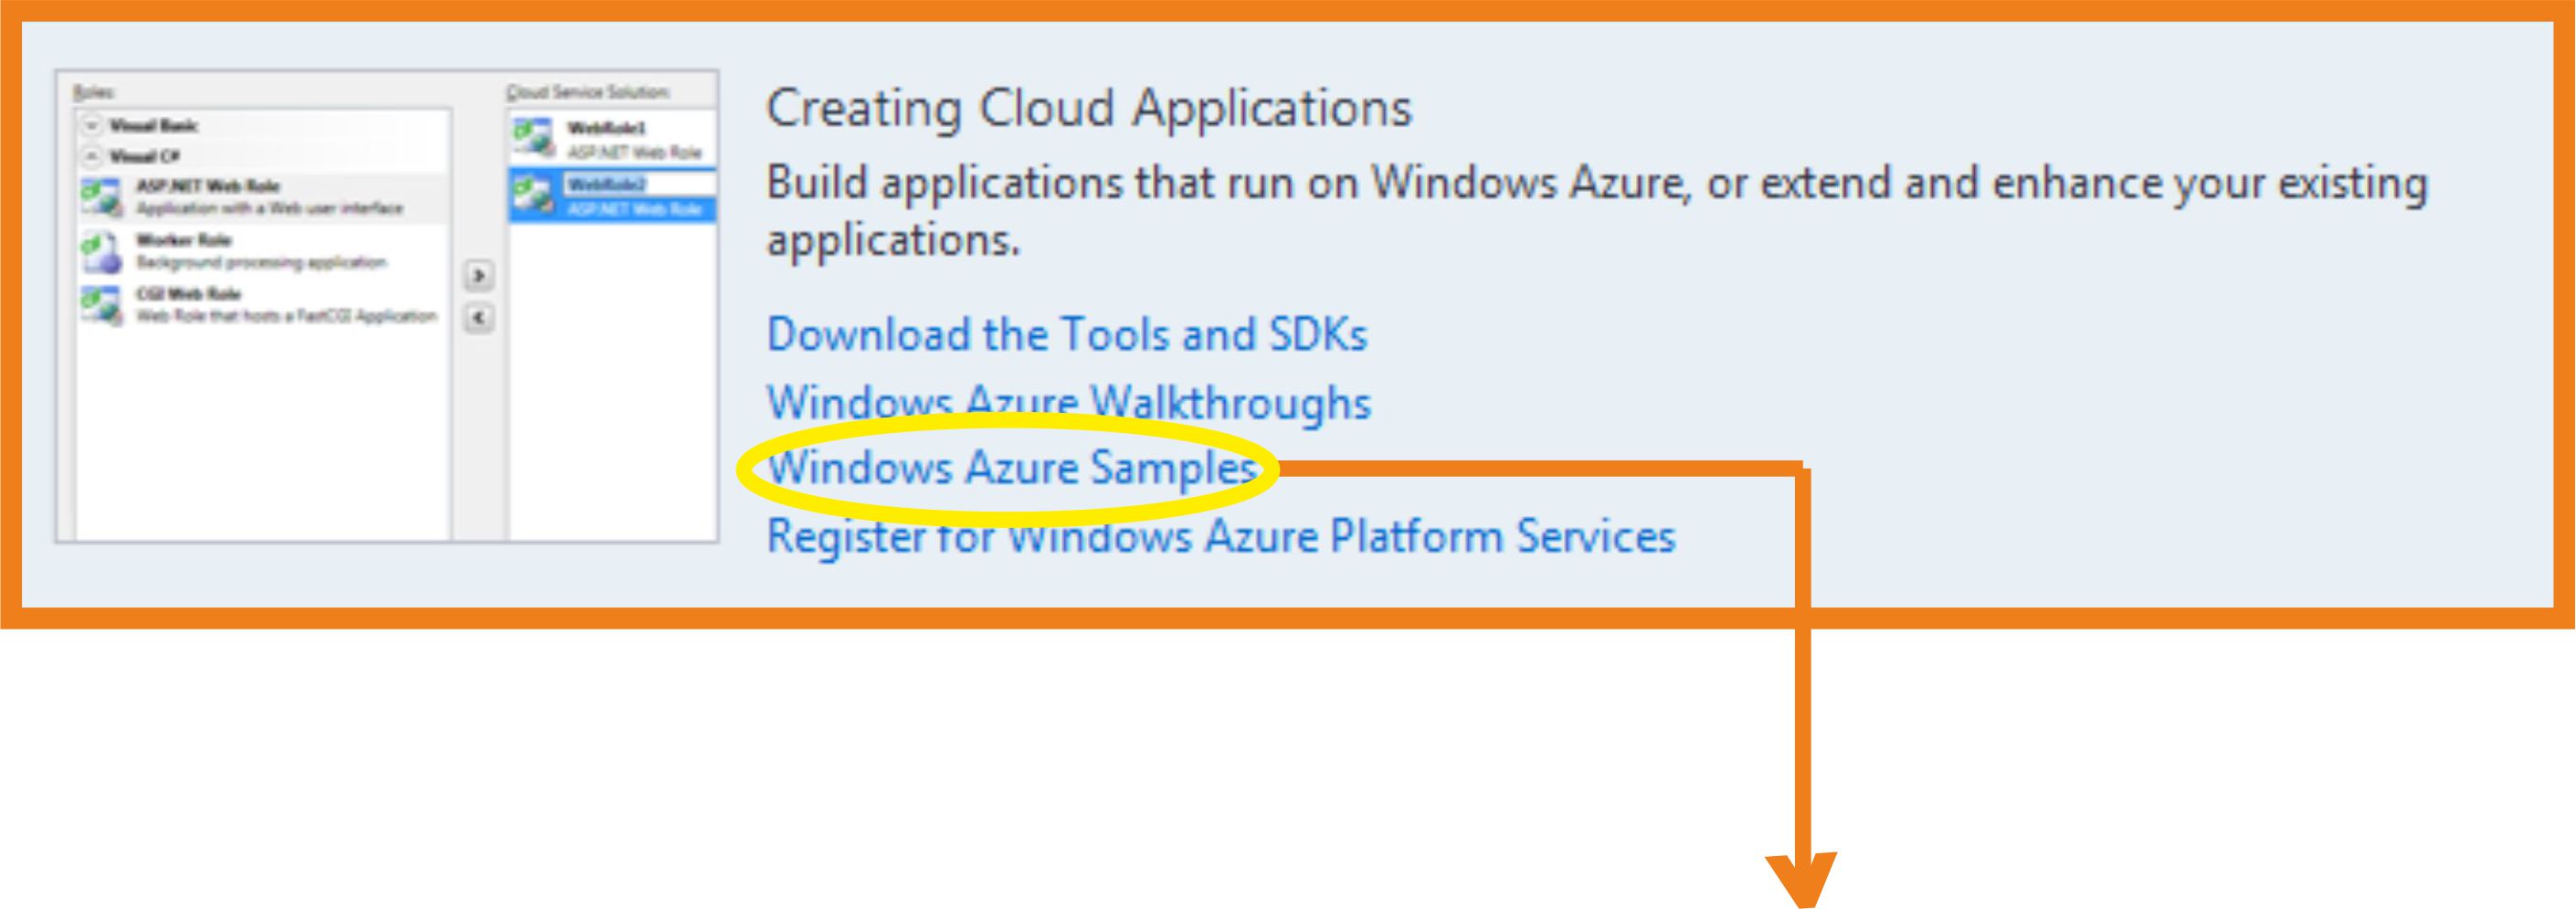Click the Worker Role icon
This screenshot has width=2576, height=909.
tap(100, 251)
